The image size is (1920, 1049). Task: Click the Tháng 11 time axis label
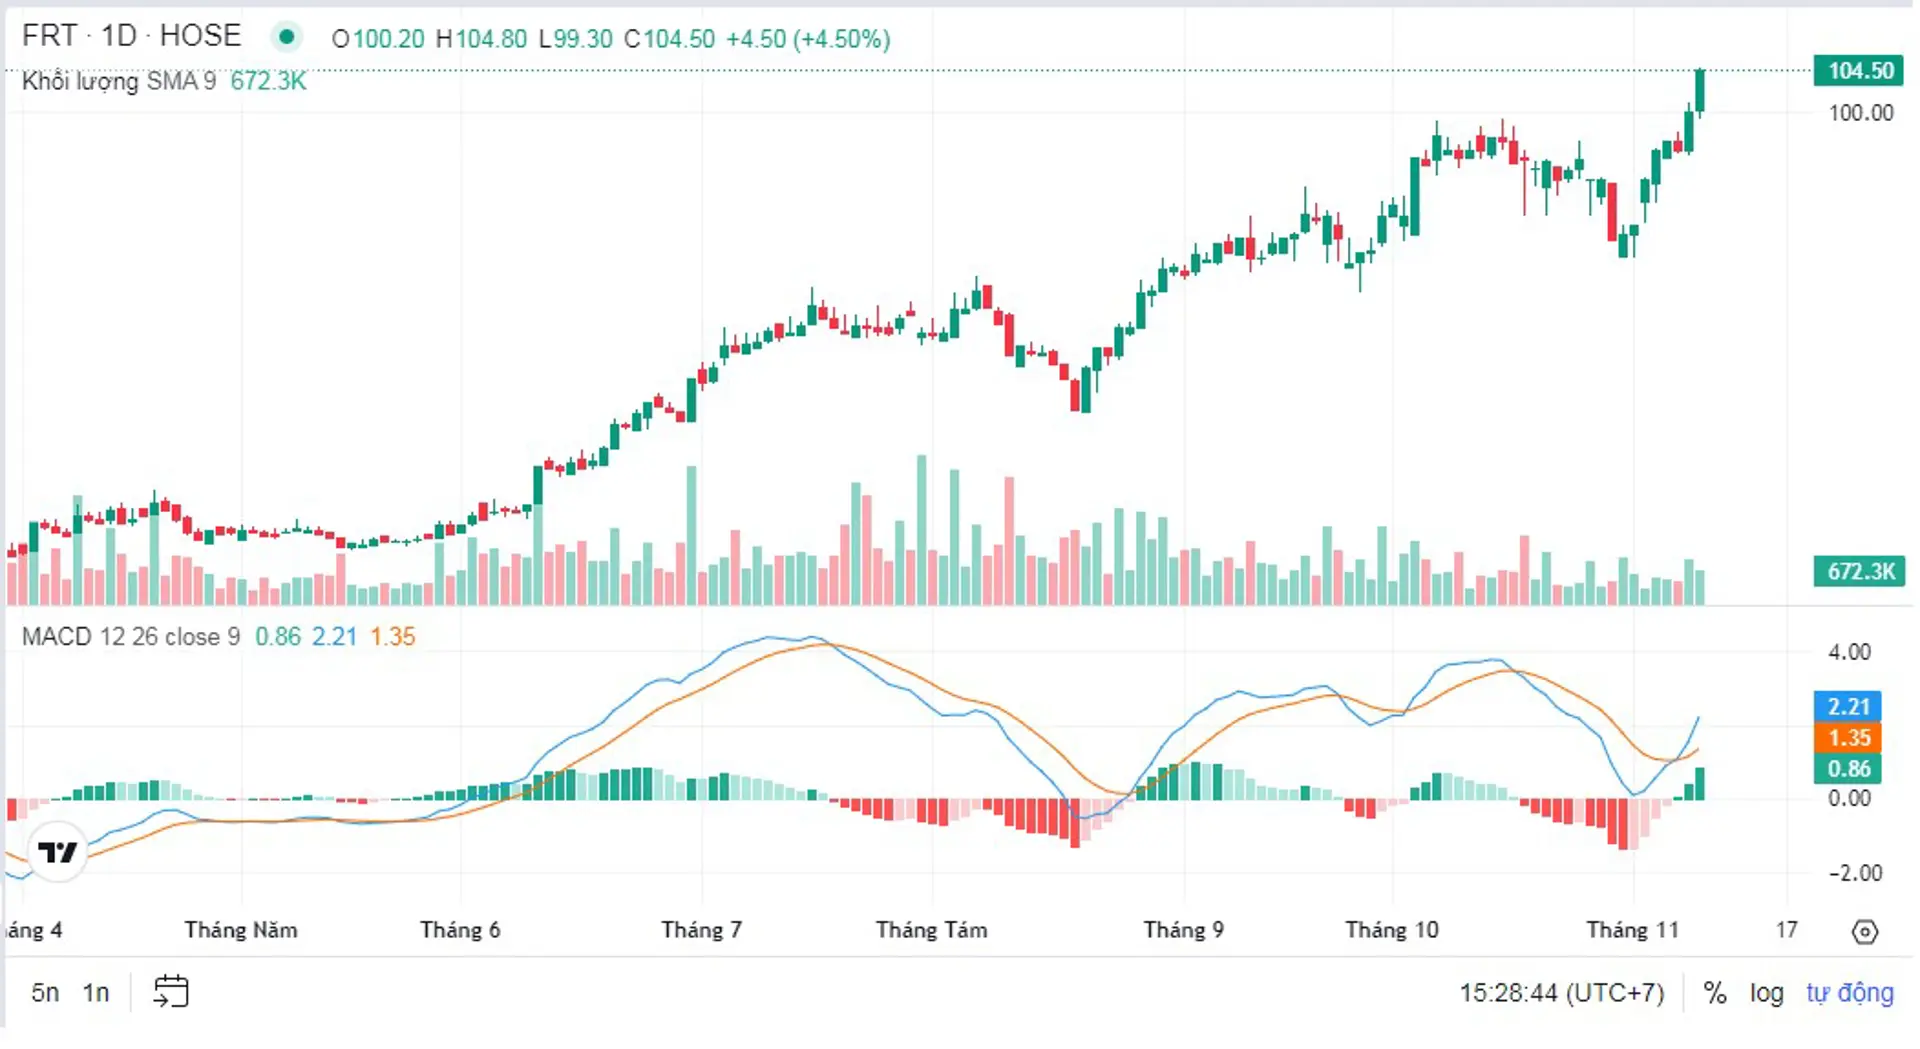coord(1632,930)
